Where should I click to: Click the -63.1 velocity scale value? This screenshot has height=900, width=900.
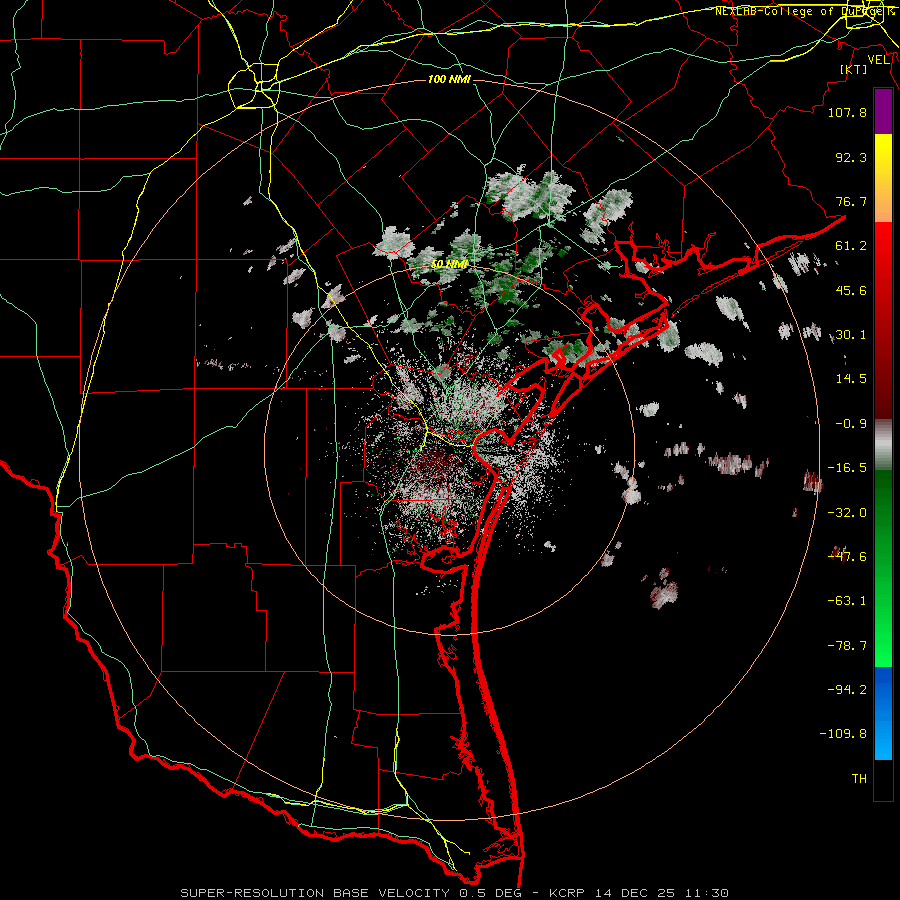(x=847, y=601)
